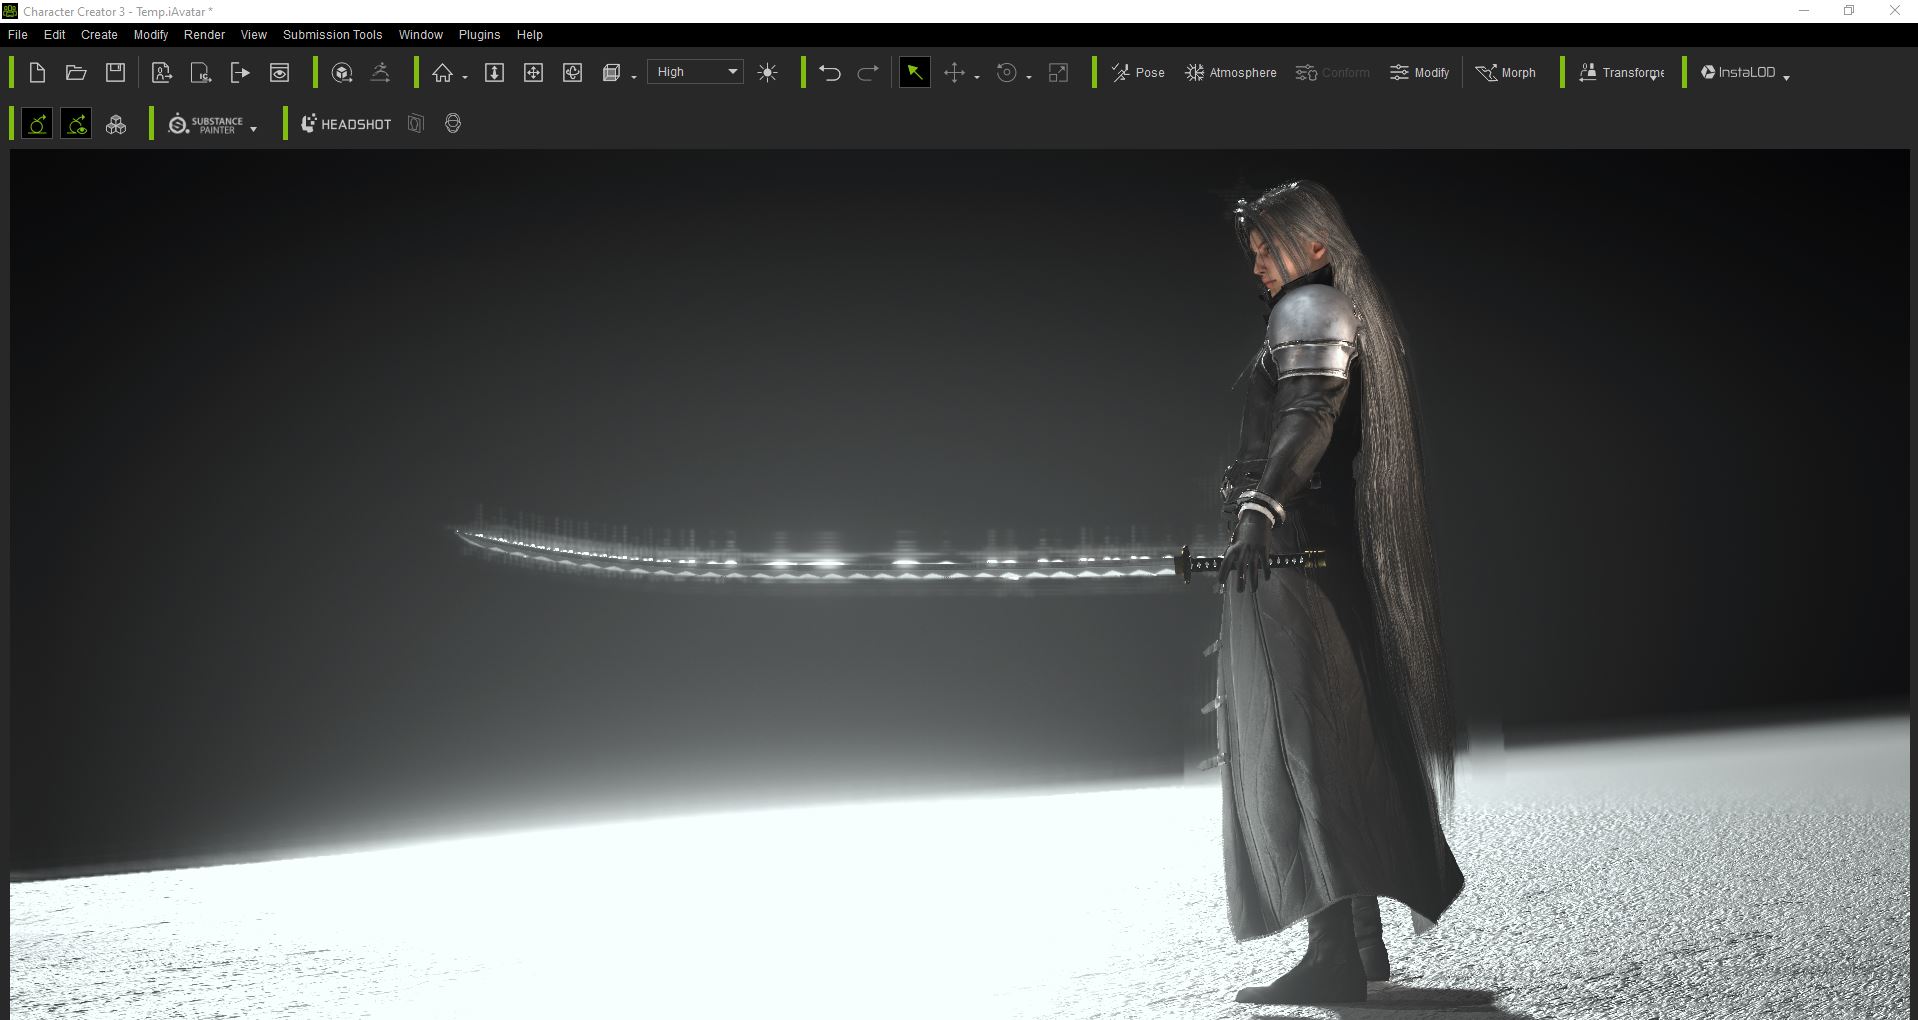The width and height of the screenshot is (1918, 1020).
Task: Open the Pose panel
Action: point(1138,72)
